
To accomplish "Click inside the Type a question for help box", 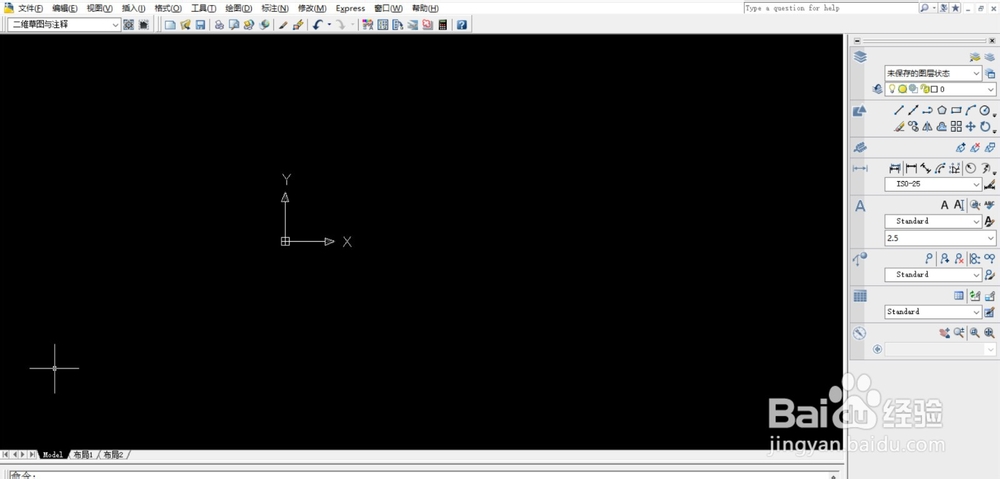I will pyautogui.click(x=830, y=8).
